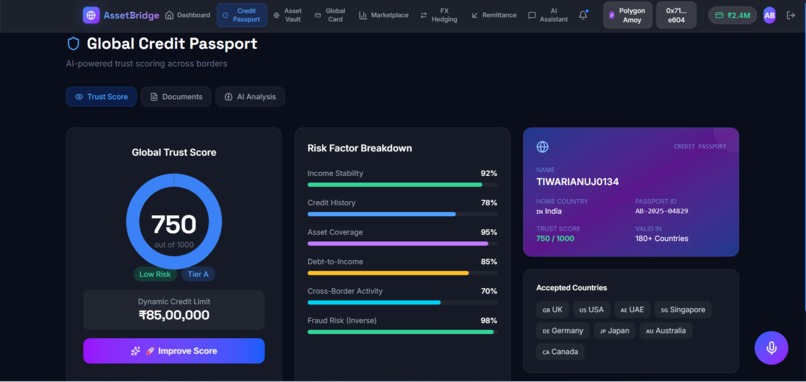The width and height of the screenshot is (806, 382).
Task: Click the logout arrow icon
Action: pos(791,15)
